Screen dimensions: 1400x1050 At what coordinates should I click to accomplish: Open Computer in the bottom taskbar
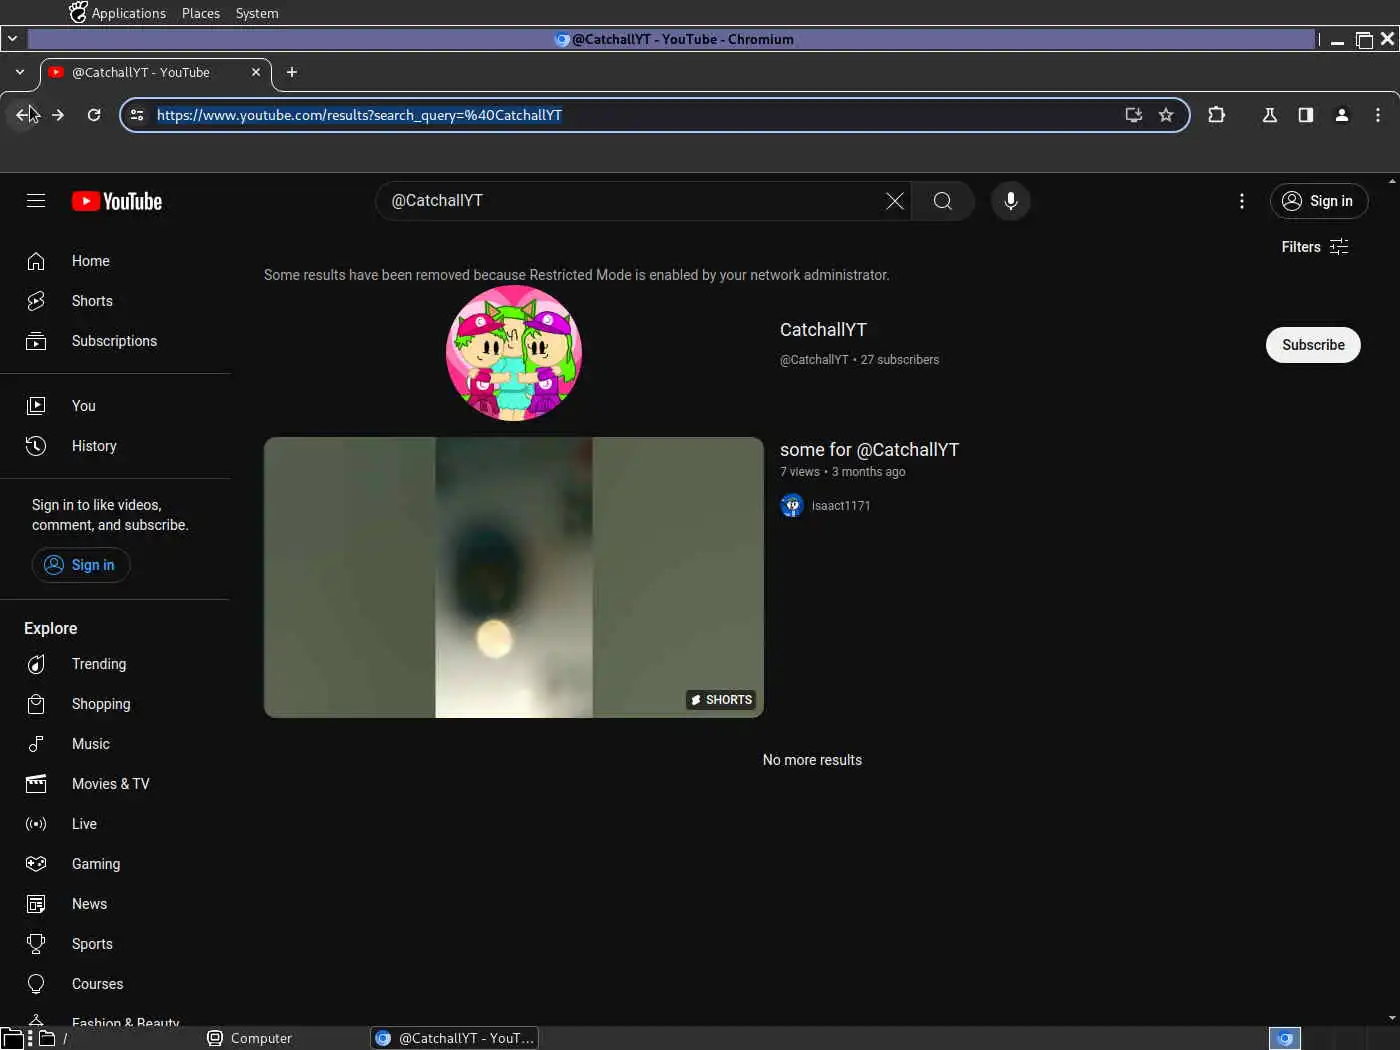click(250, 1038)
